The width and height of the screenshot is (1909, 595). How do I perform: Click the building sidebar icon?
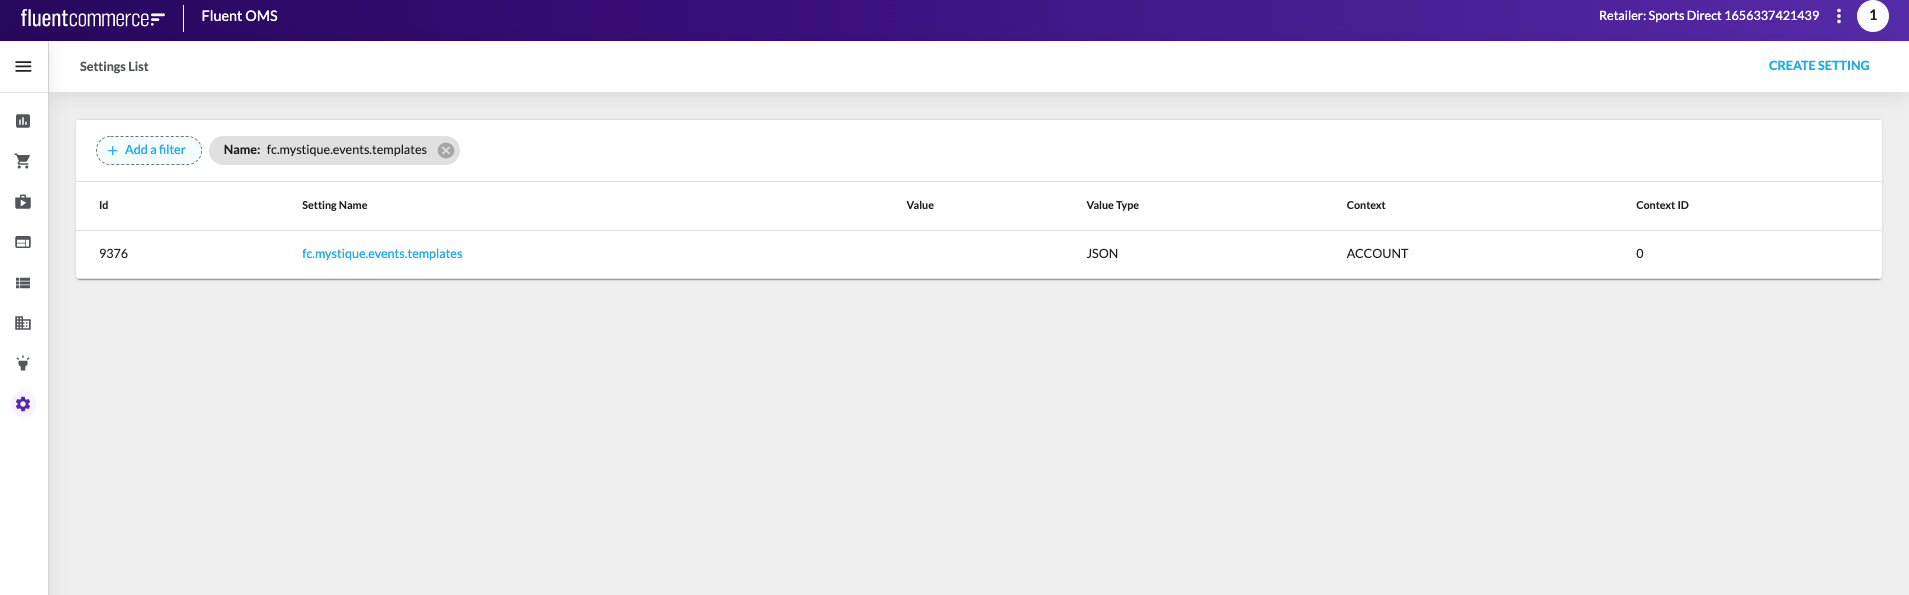(23, 323)
